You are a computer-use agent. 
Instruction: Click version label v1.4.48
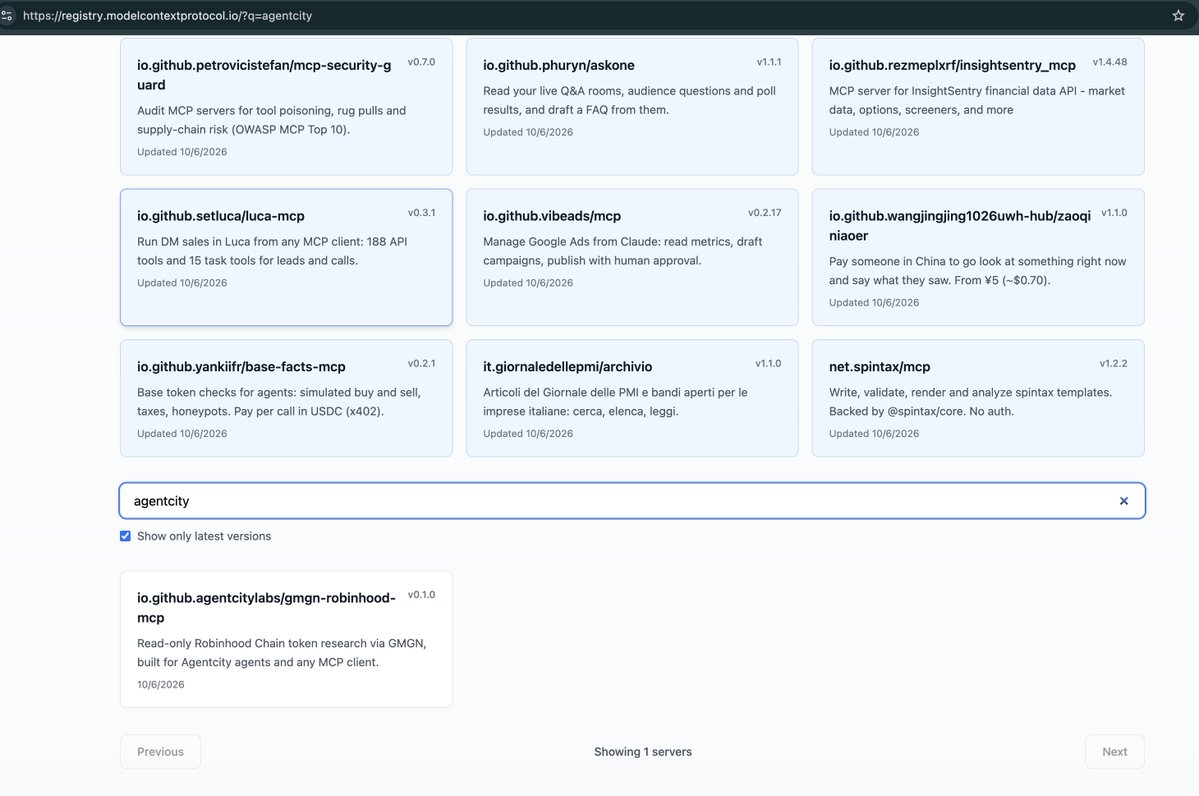click(x=1110, y=62)
